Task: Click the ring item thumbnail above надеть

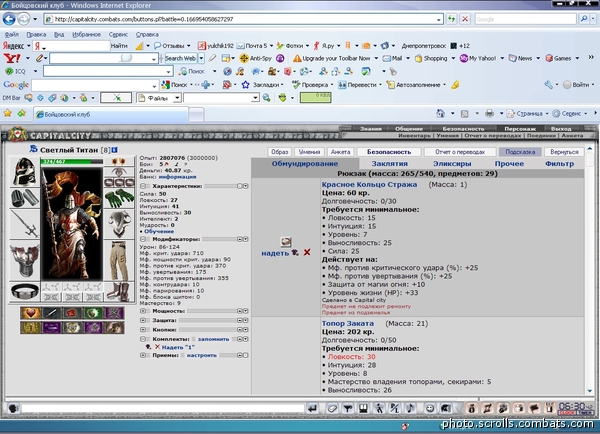Action: tap(286, 242)
